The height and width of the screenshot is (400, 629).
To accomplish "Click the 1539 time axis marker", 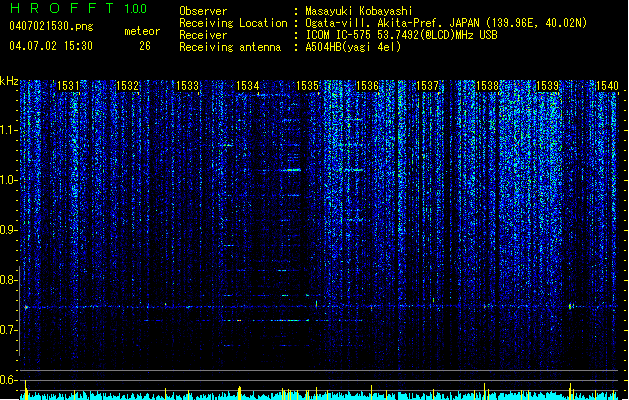I will pos(548,86).
